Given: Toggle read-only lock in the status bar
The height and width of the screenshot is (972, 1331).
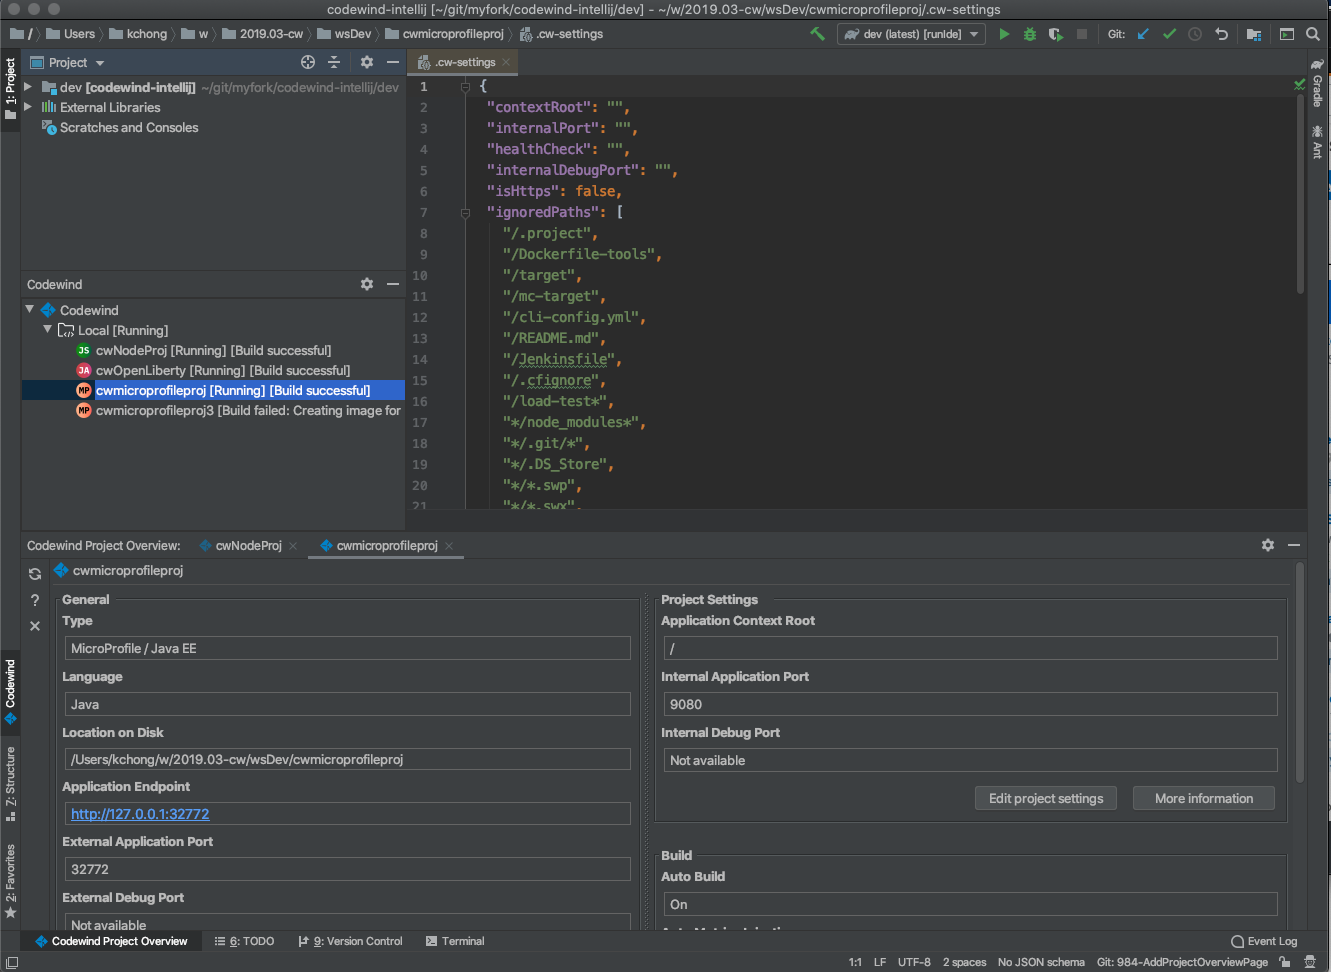Looking at the screenshot, I should coord(1285,961).
